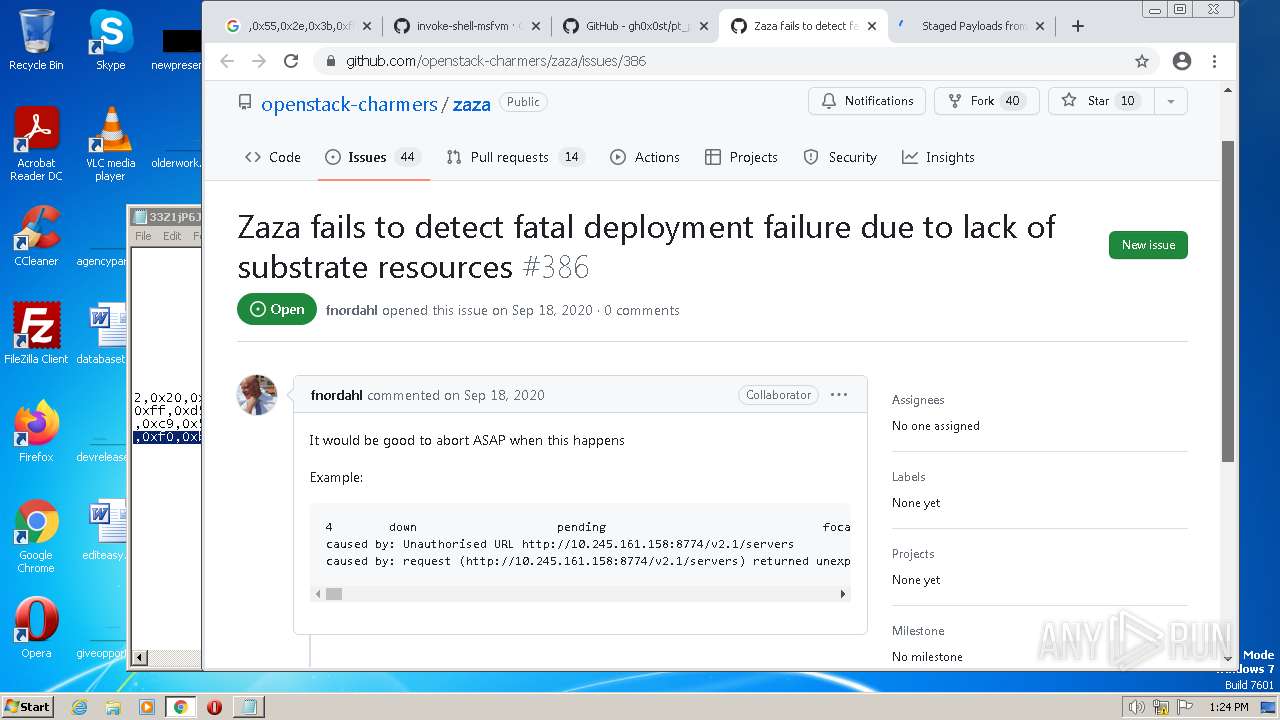
Task: Click the browser back arrow
Action: (x=227, y=61)
